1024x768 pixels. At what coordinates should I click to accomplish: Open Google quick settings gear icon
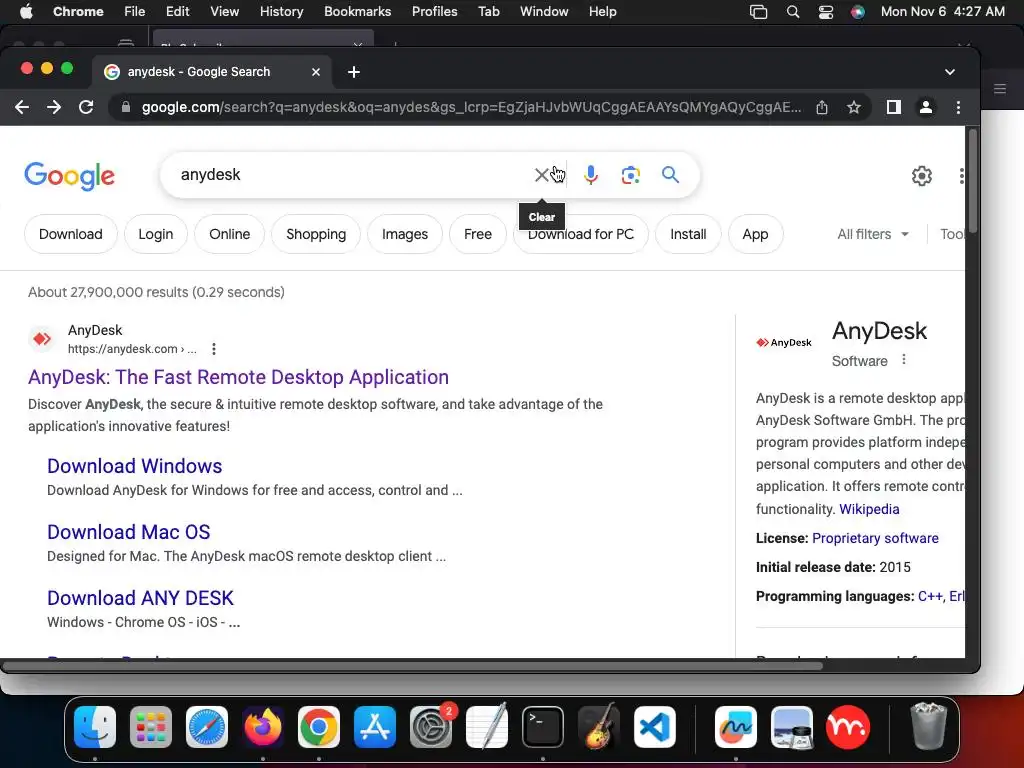click(921, 176)
